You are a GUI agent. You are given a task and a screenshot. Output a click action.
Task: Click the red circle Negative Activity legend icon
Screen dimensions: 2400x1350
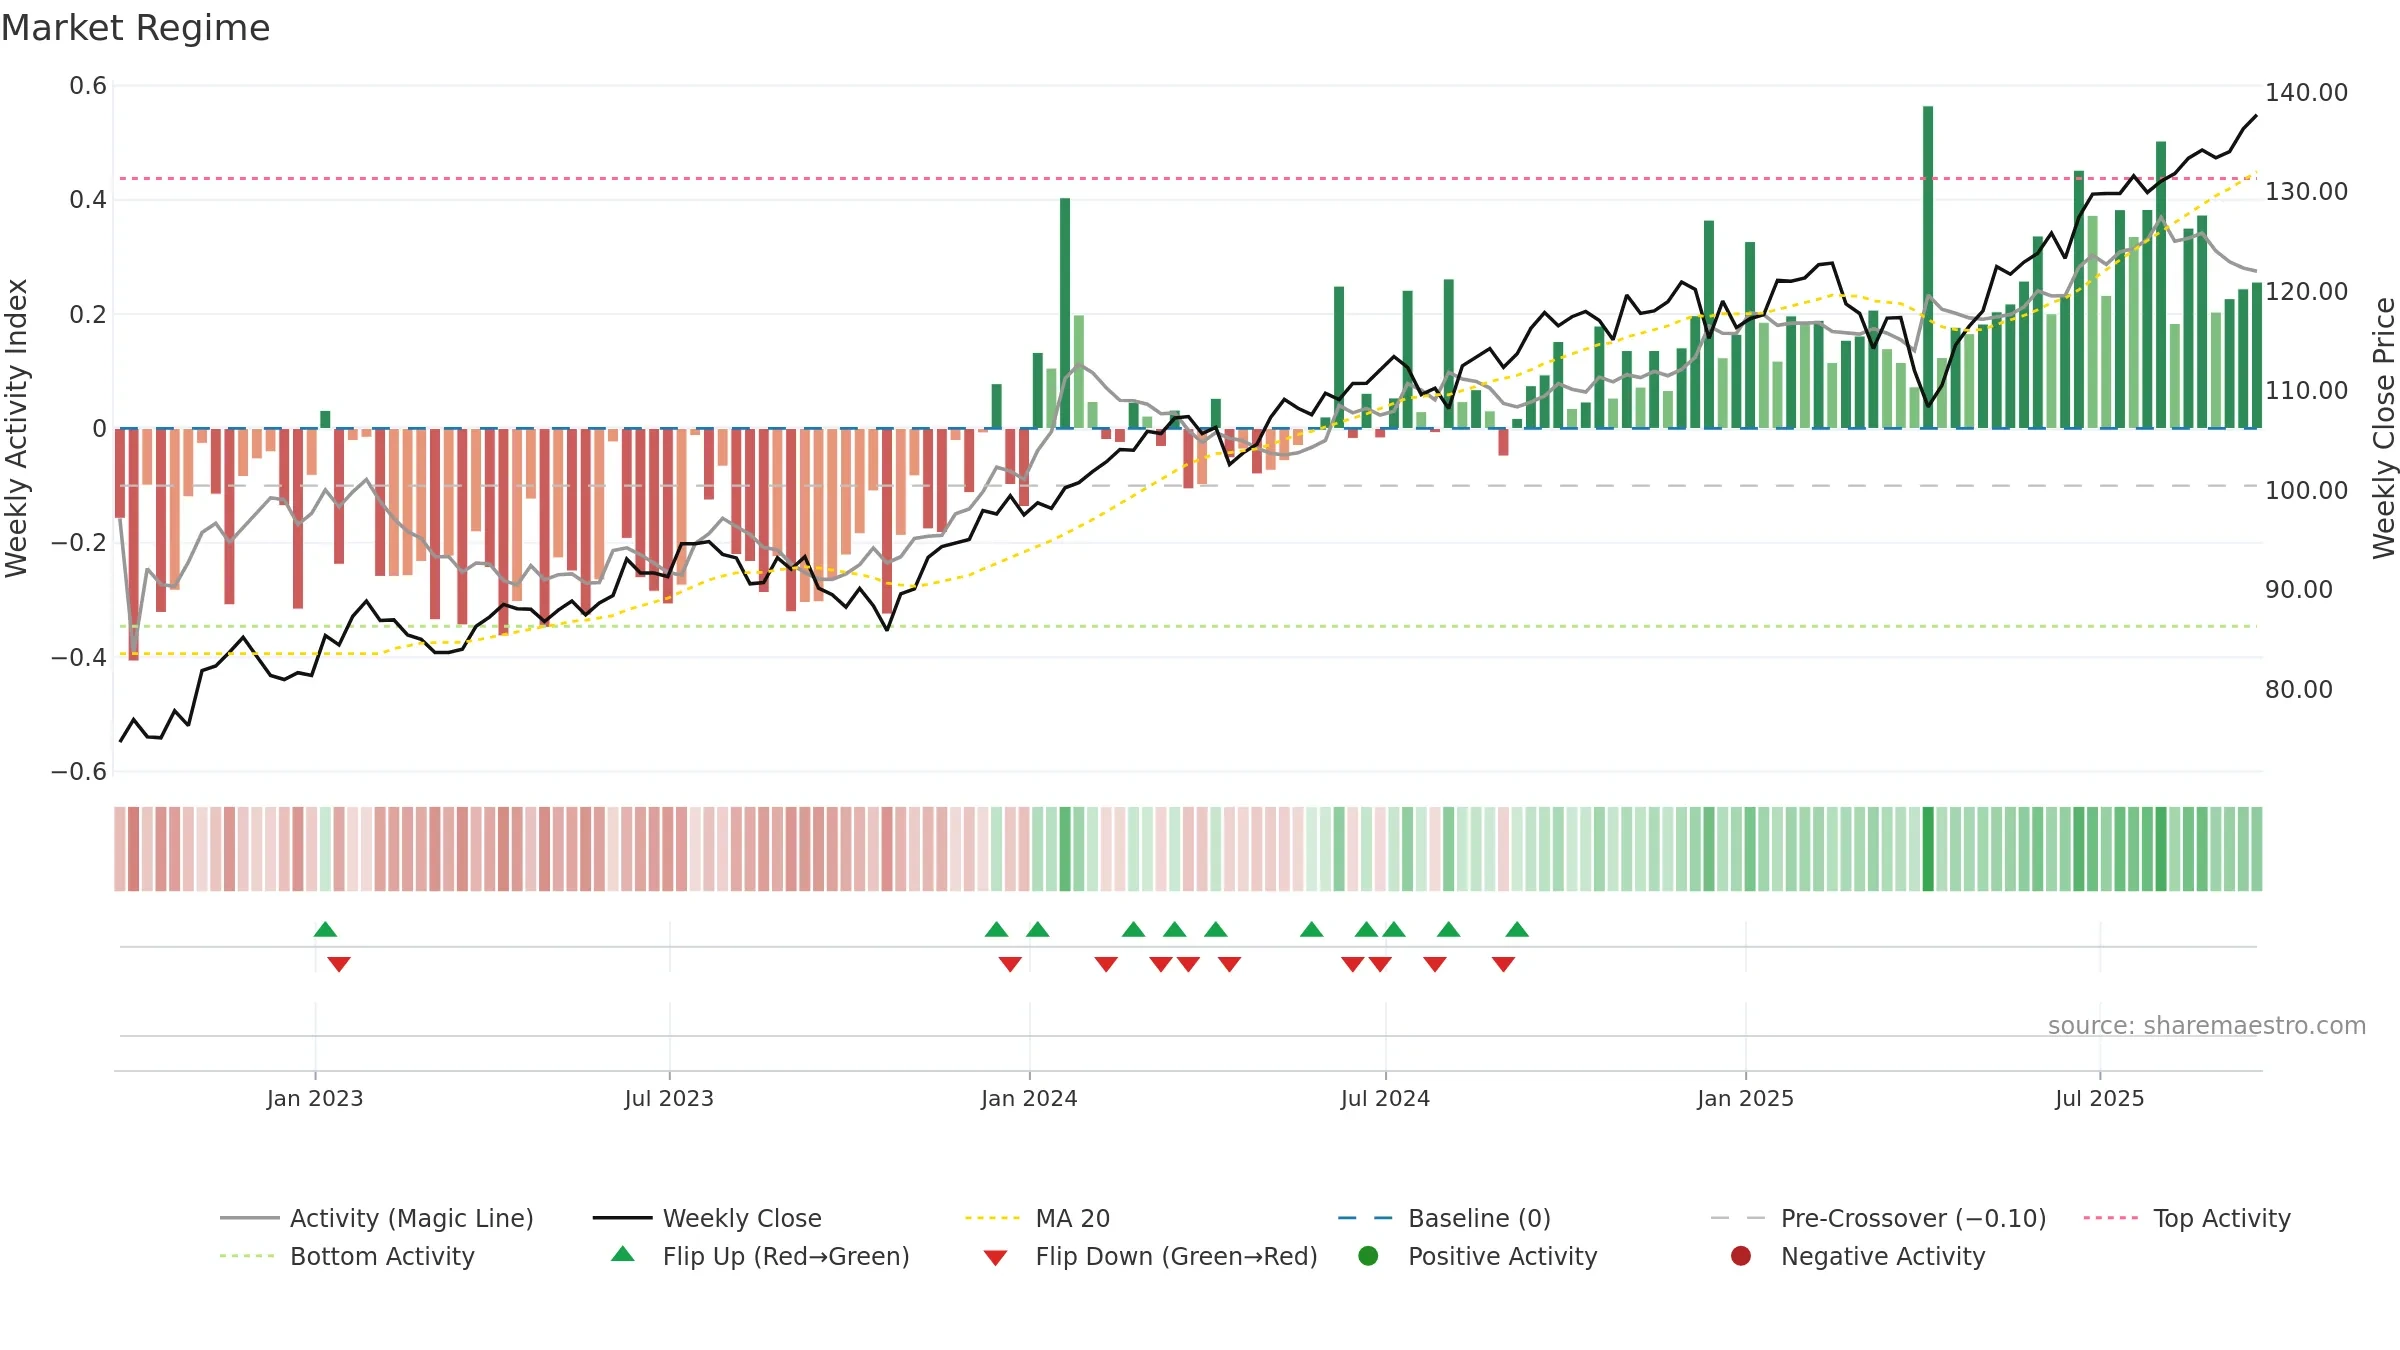click(x=1741, y=1256)
